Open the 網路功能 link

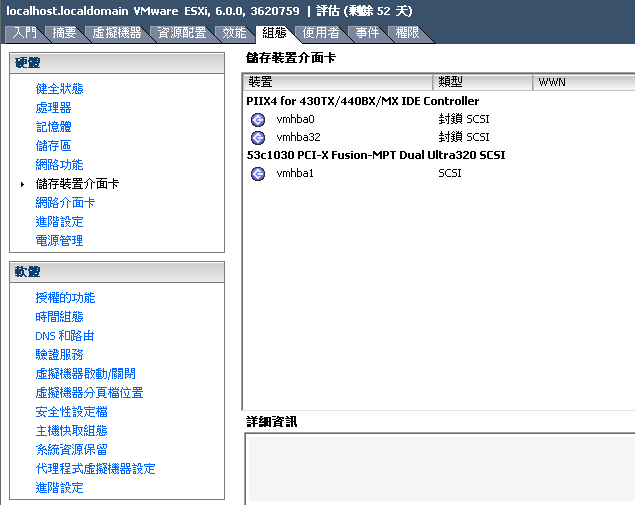(60, 164)
